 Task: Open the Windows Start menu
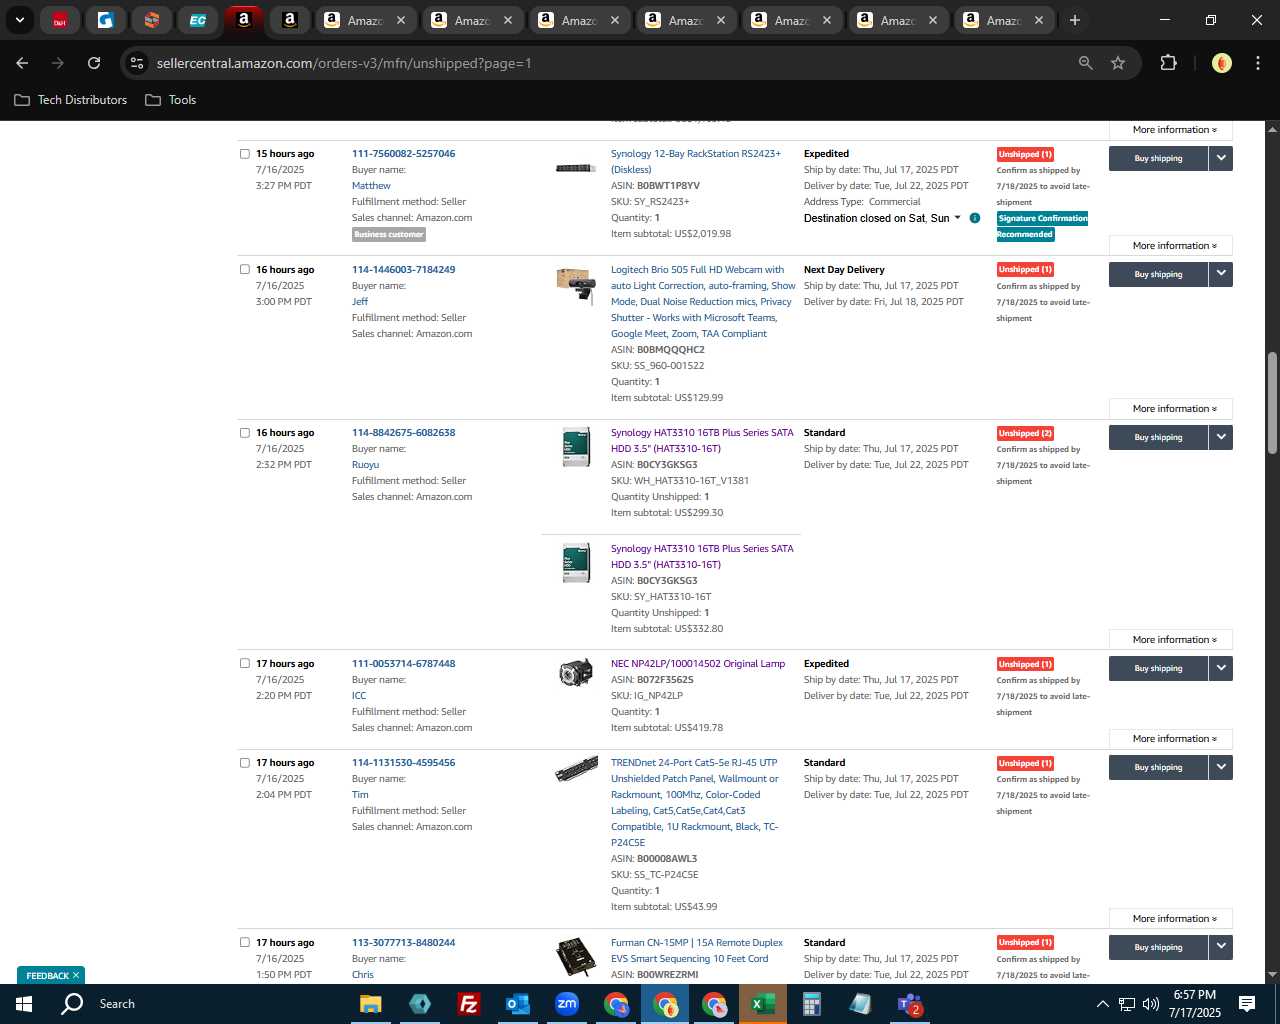pyautogui.click(x=24, y=1004)
